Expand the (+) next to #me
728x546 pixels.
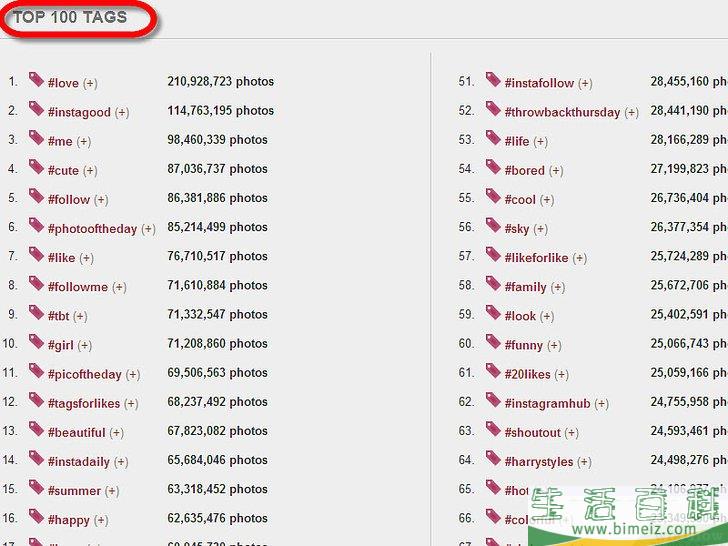point(84,142)
